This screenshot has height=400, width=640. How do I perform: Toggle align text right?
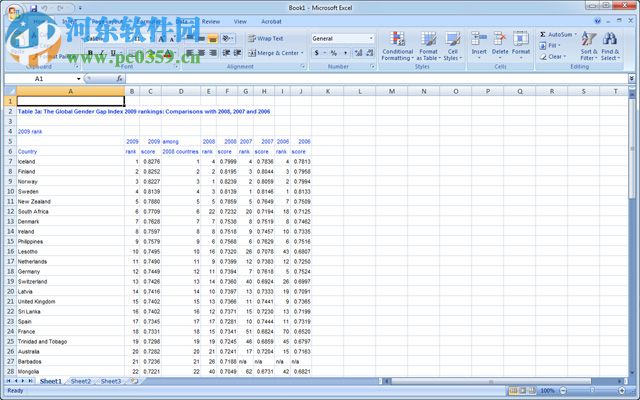click(x=213, y=53)
